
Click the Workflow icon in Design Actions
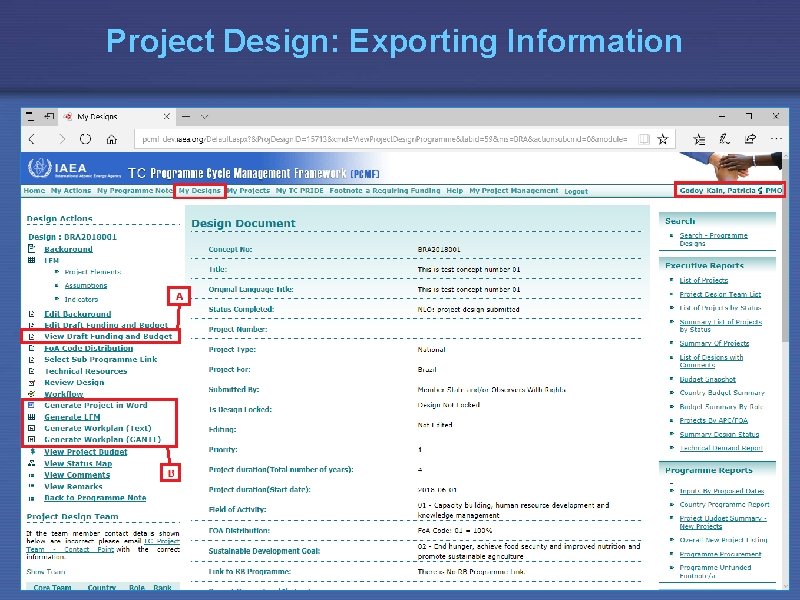coord(29,394)
